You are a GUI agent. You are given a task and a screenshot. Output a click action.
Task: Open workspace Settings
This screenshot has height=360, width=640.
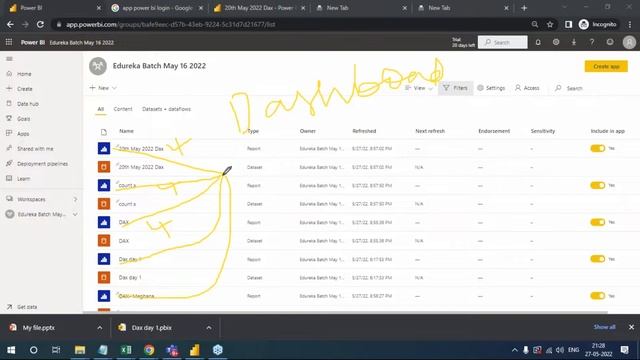pyautogui.click(x=491, y=88)
